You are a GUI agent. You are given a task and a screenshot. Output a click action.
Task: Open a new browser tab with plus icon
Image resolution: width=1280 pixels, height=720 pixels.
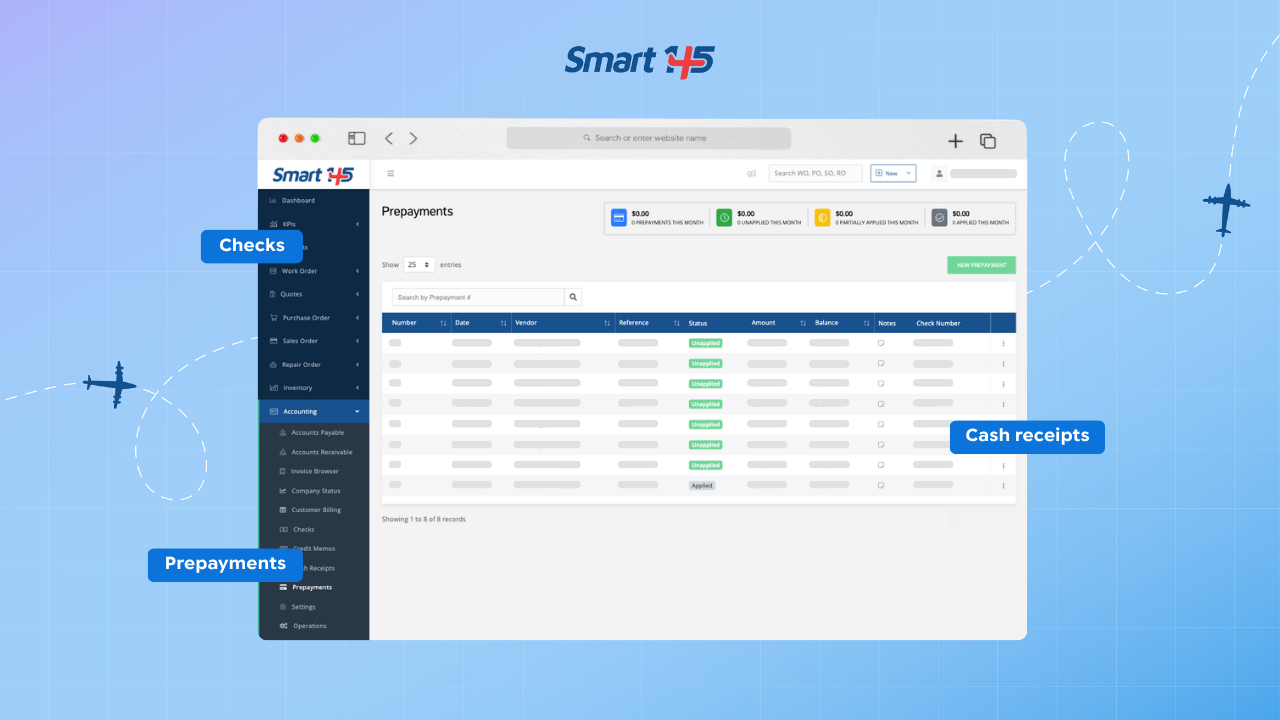[956, 141]
